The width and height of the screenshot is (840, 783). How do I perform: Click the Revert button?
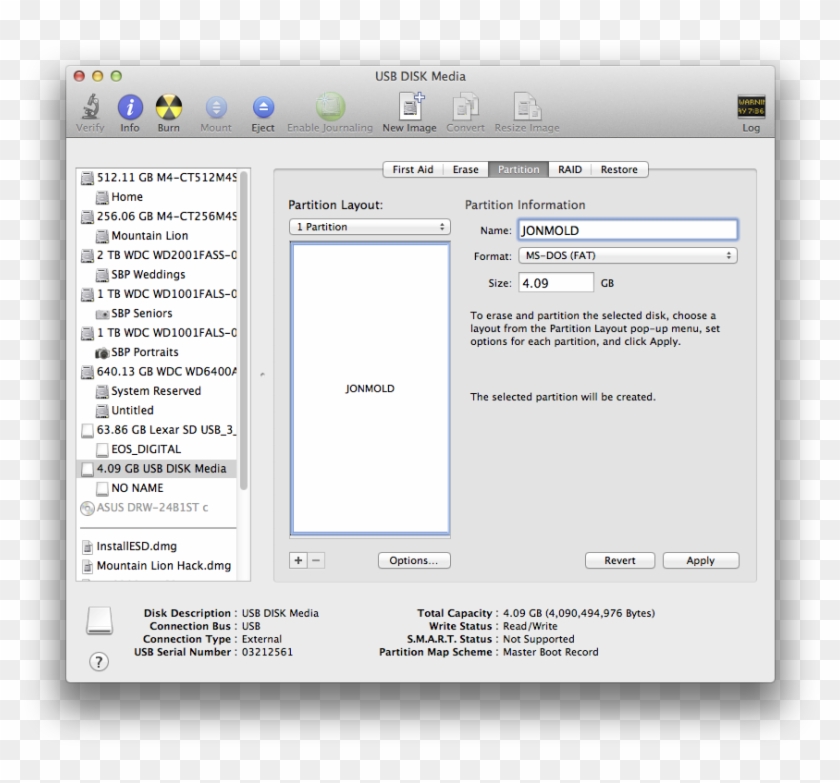pyautogui.click(x=620, y=560)
